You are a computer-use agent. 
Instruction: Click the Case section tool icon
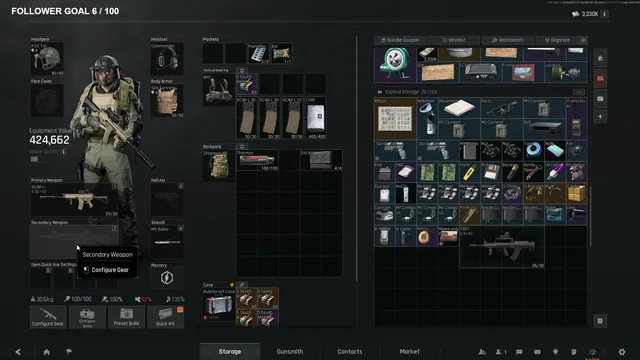(242, 284)
